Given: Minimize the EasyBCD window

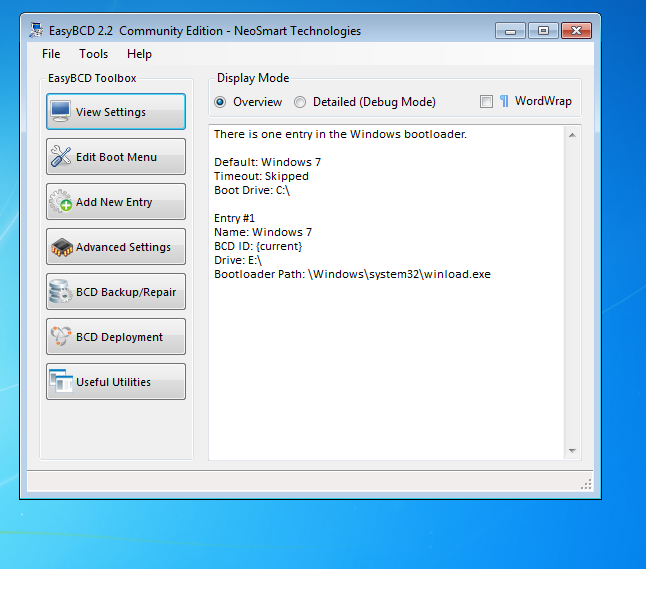Looking at the screenshot, I should (x=510, y=31).
